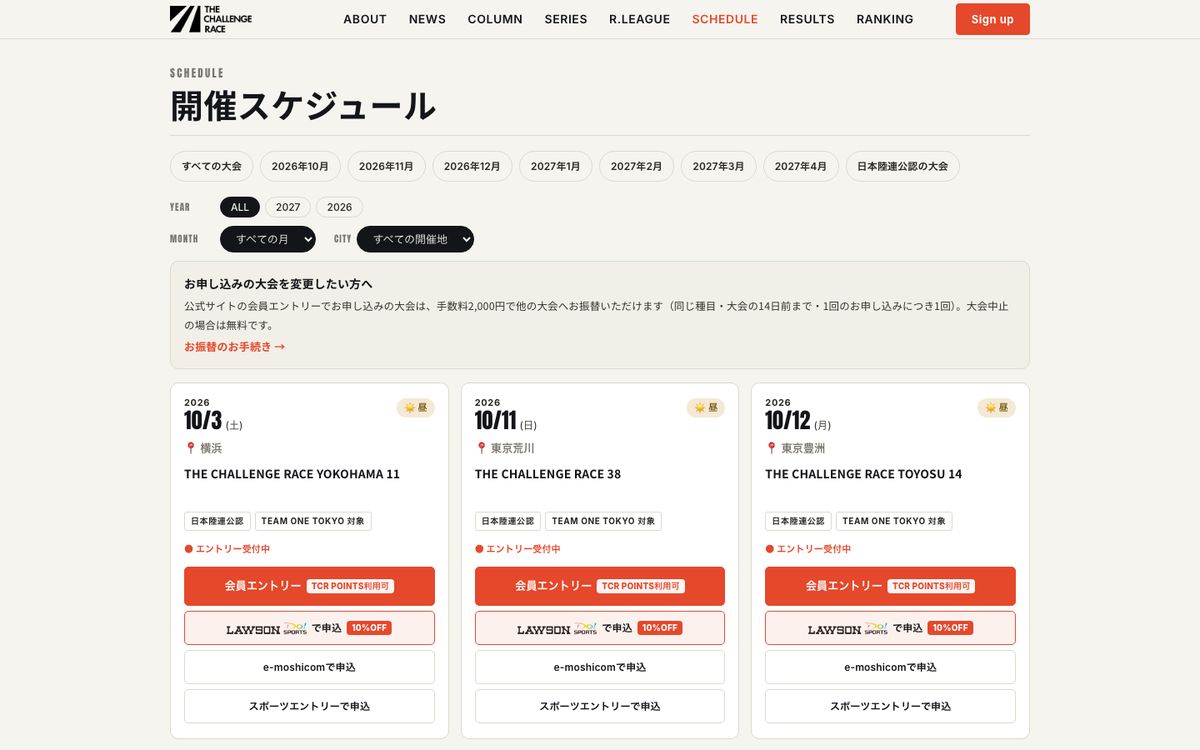Open the すべての月 month dropdown
The height and width of the screenshot is (750, 1200).
[268, 239]
